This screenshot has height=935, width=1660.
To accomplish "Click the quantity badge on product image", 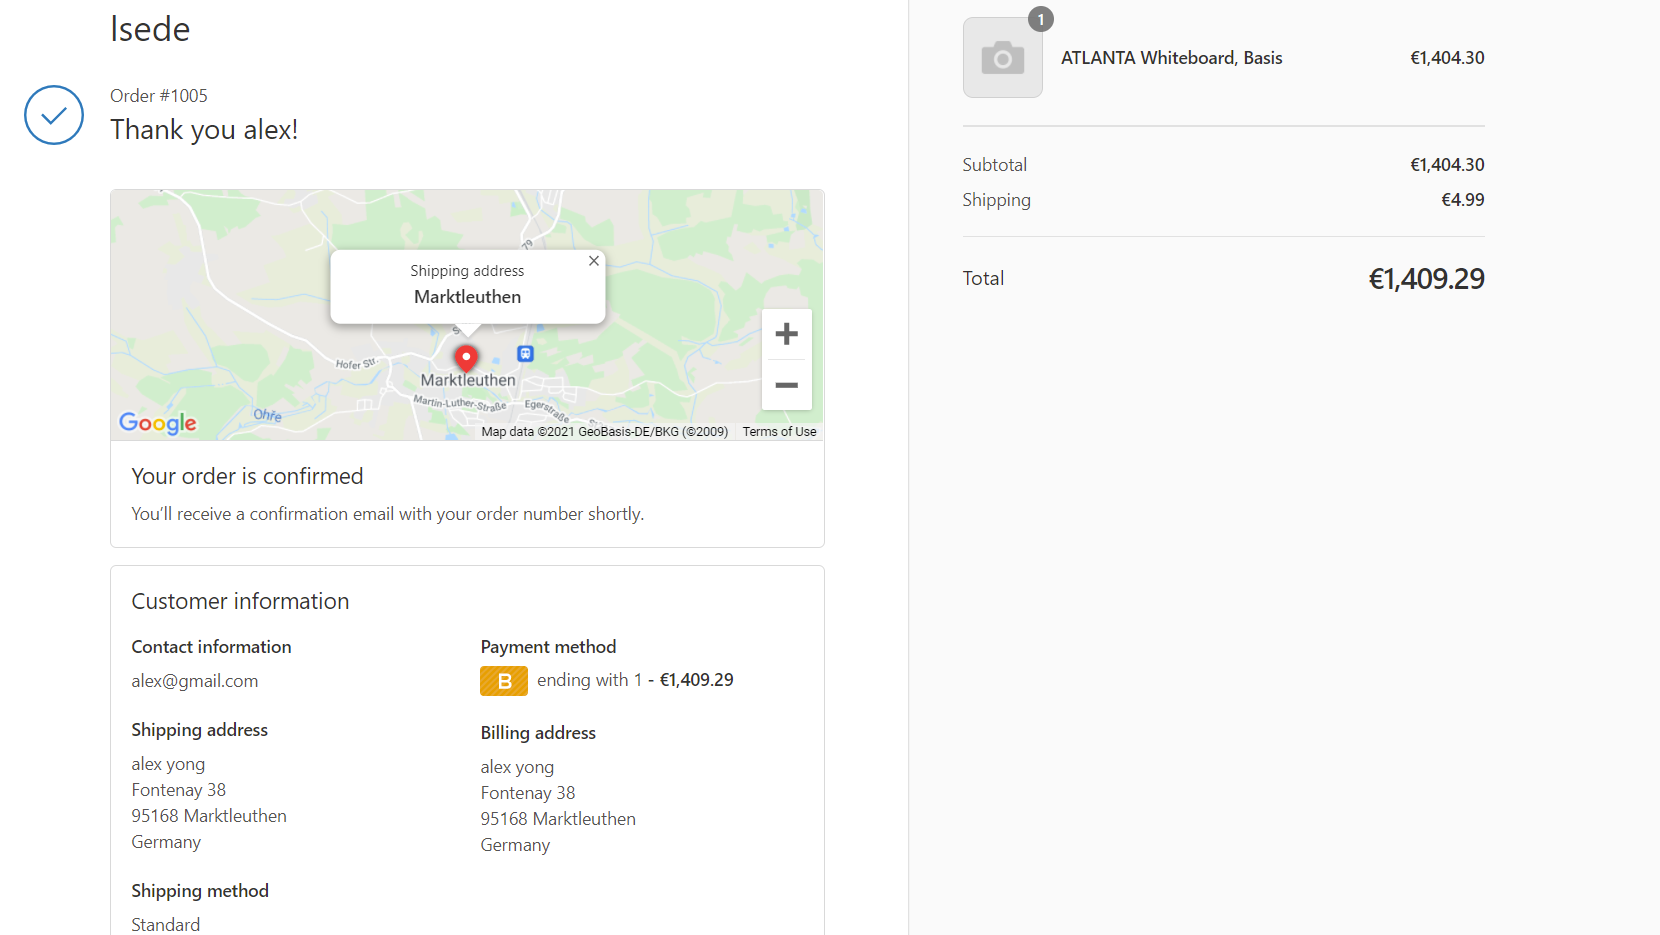I will [1040, 20].
